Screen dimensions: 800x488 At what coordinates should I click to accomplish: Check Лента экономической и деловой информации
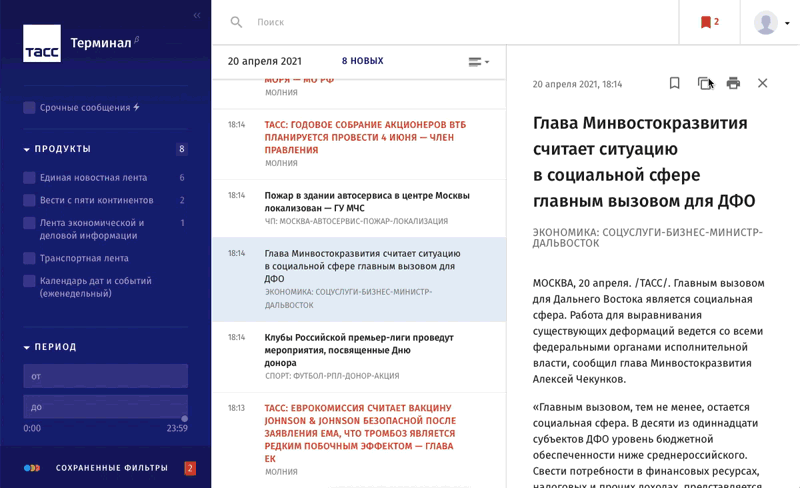click(29, 223)
